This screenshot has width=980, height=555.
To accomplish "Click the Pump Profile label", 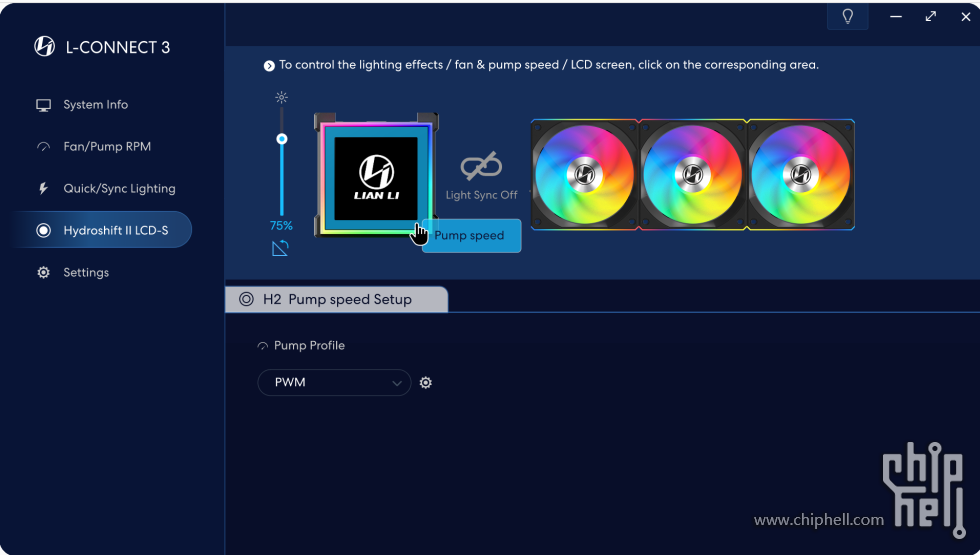I will click(x=309, y=346).
